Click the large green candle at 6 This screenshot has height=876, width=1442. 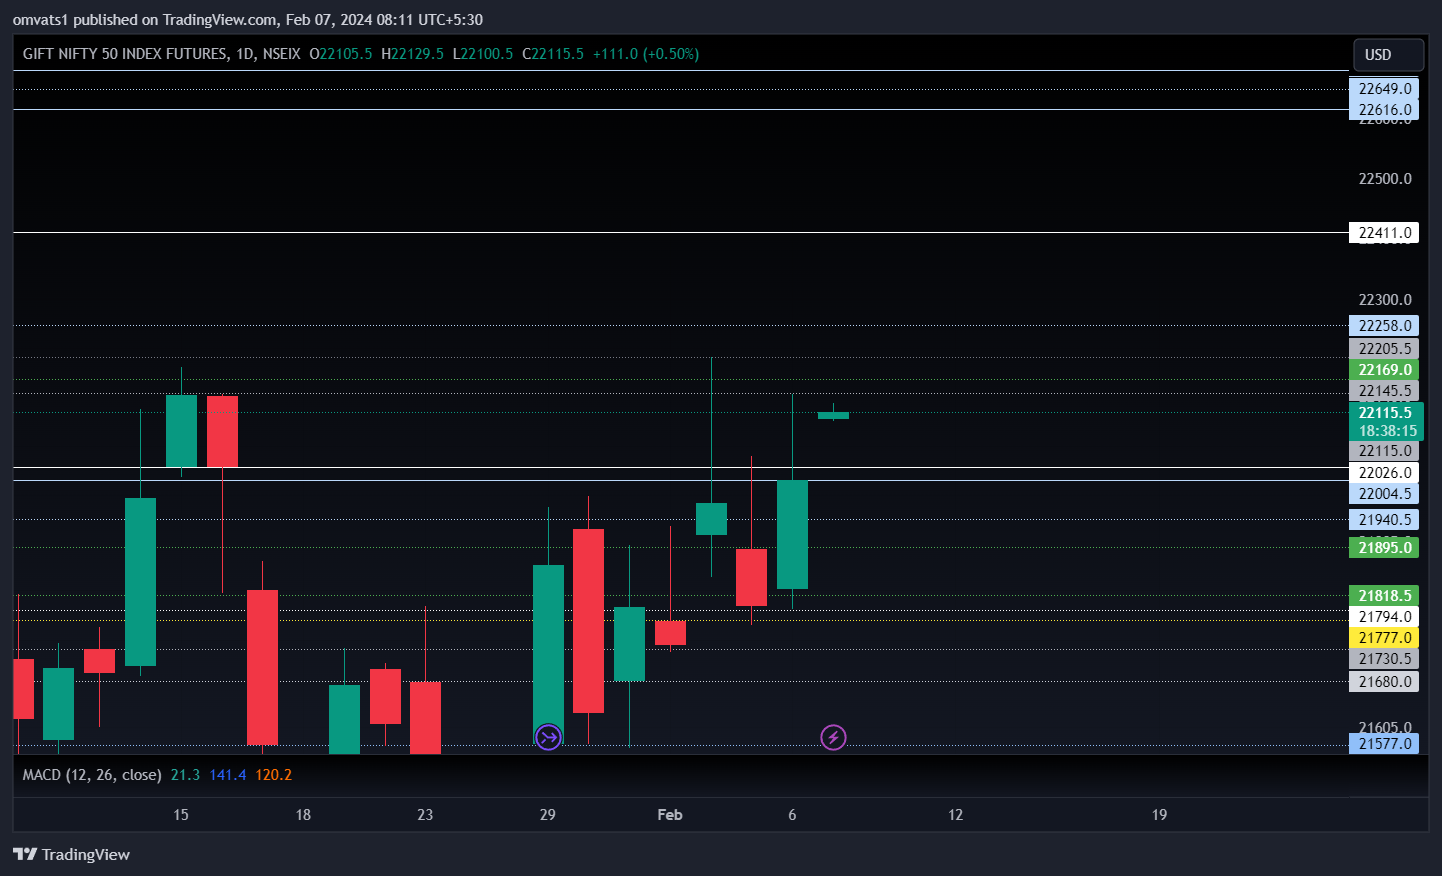pyautogui.click(x=792, y=535)
